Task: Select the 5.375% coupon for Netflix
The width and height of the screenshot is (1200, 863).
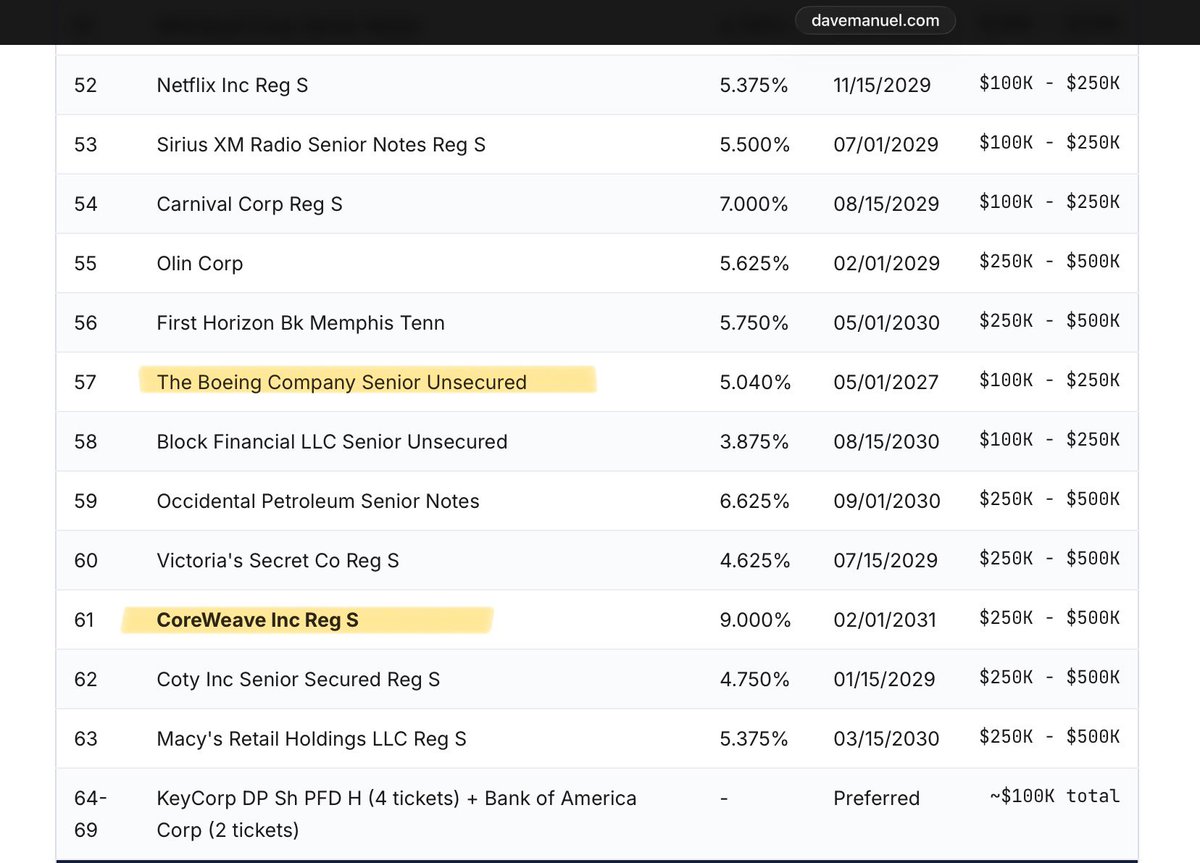Action: tap(754, 85)
